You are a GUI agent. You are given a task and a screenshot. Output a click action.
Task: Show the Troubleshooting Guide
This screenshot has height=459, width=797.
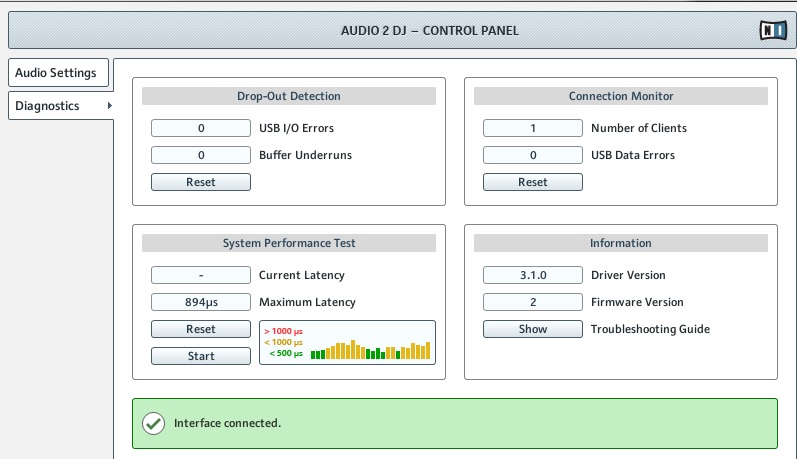pyautogui.click(x=532, y=329)
